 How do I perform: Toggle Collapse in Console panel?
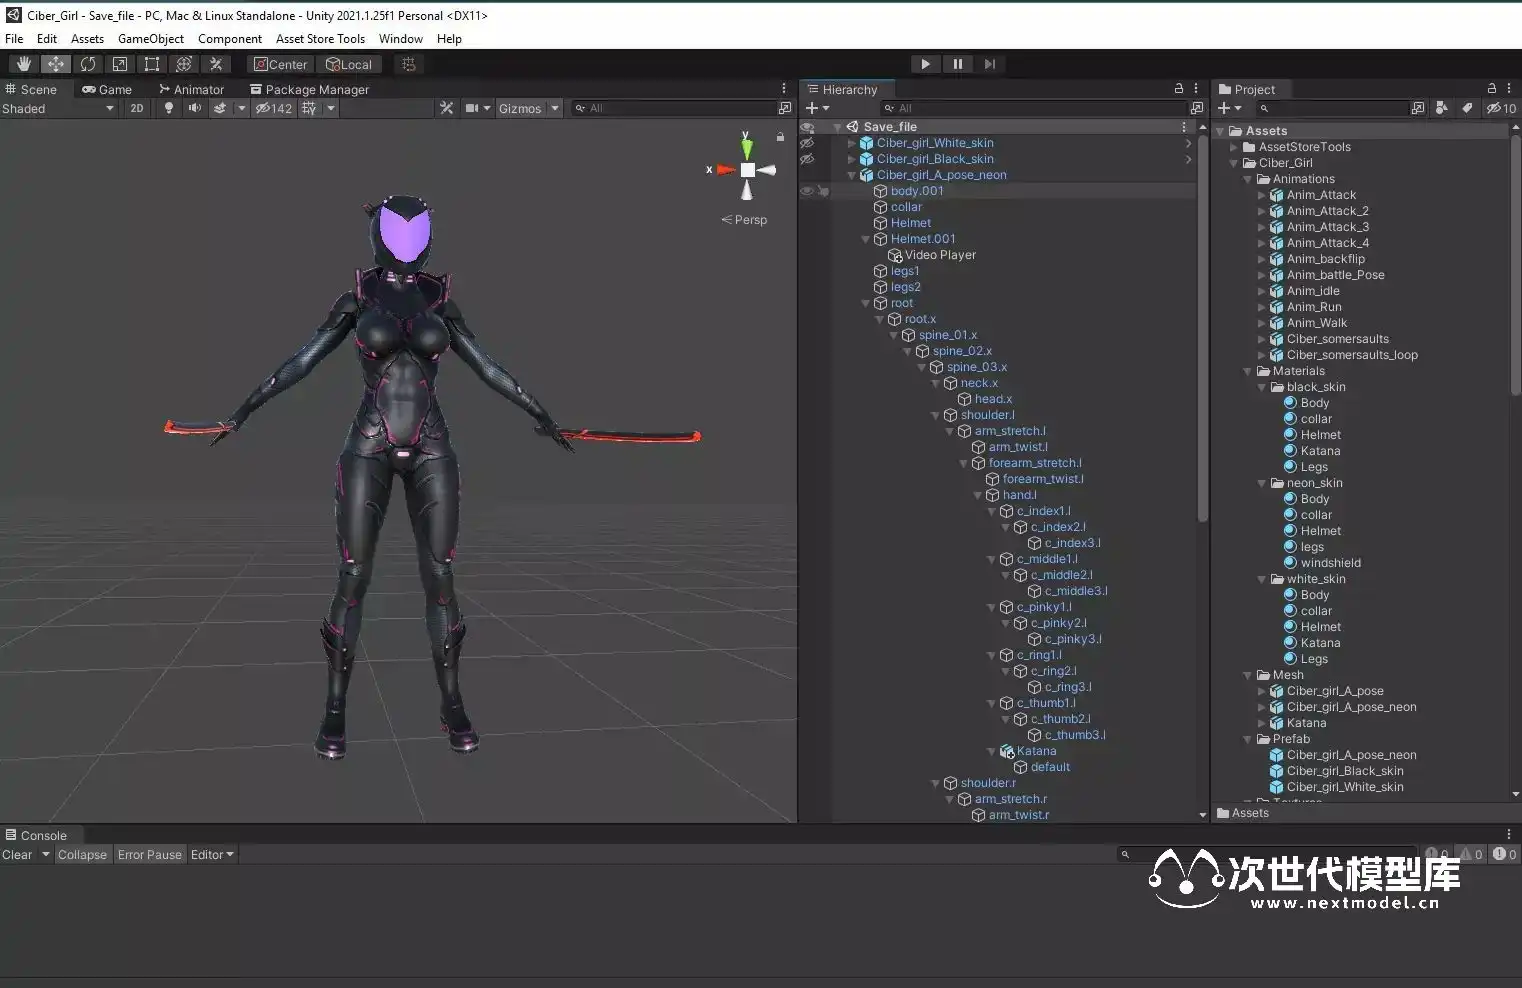pyautogui.click(x=82, y=855)
